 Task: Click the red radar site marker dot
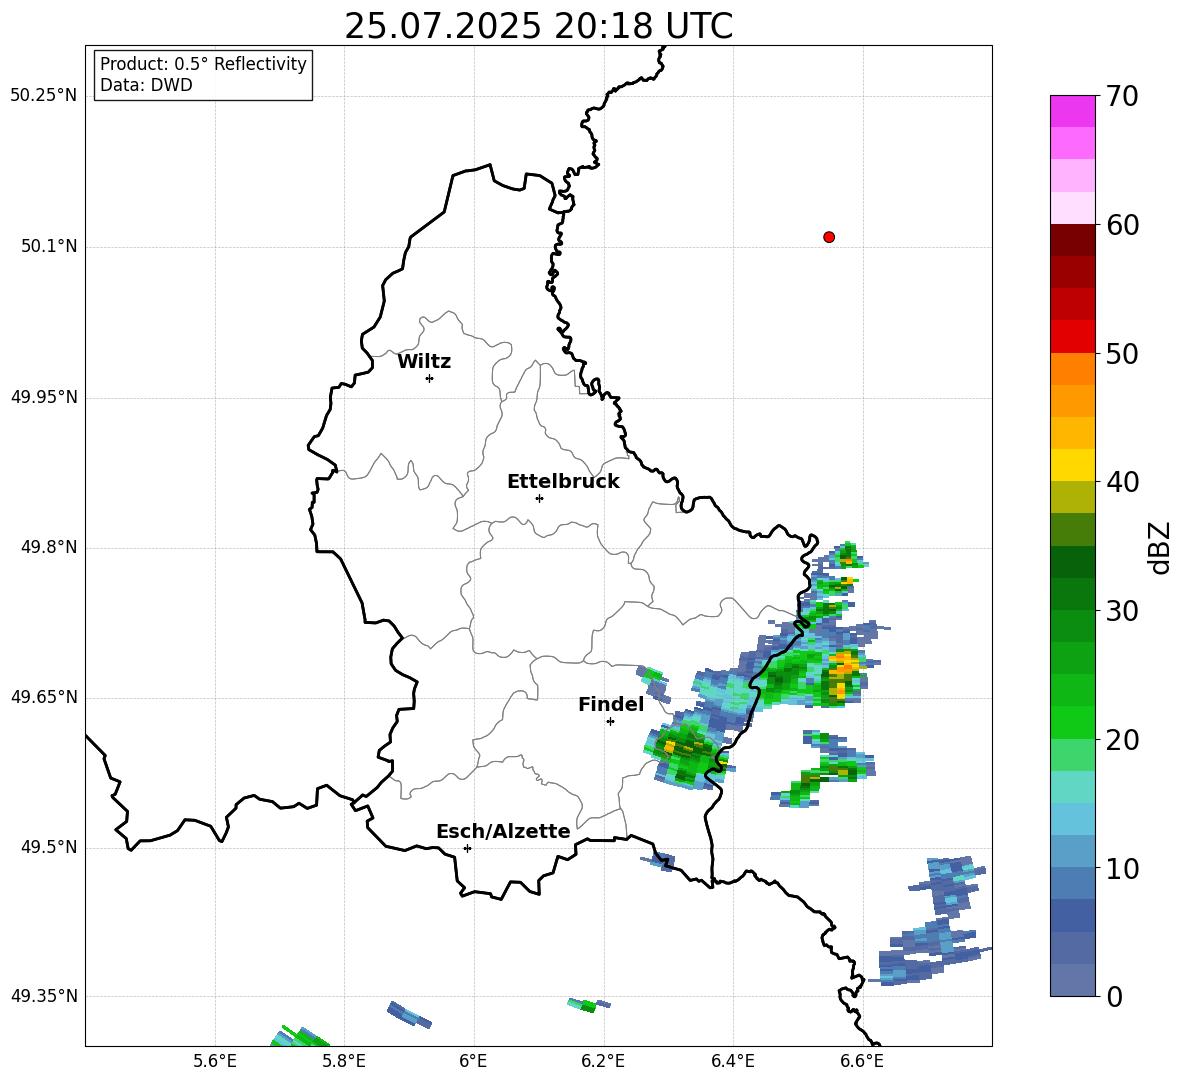click(x=829, y=237)
